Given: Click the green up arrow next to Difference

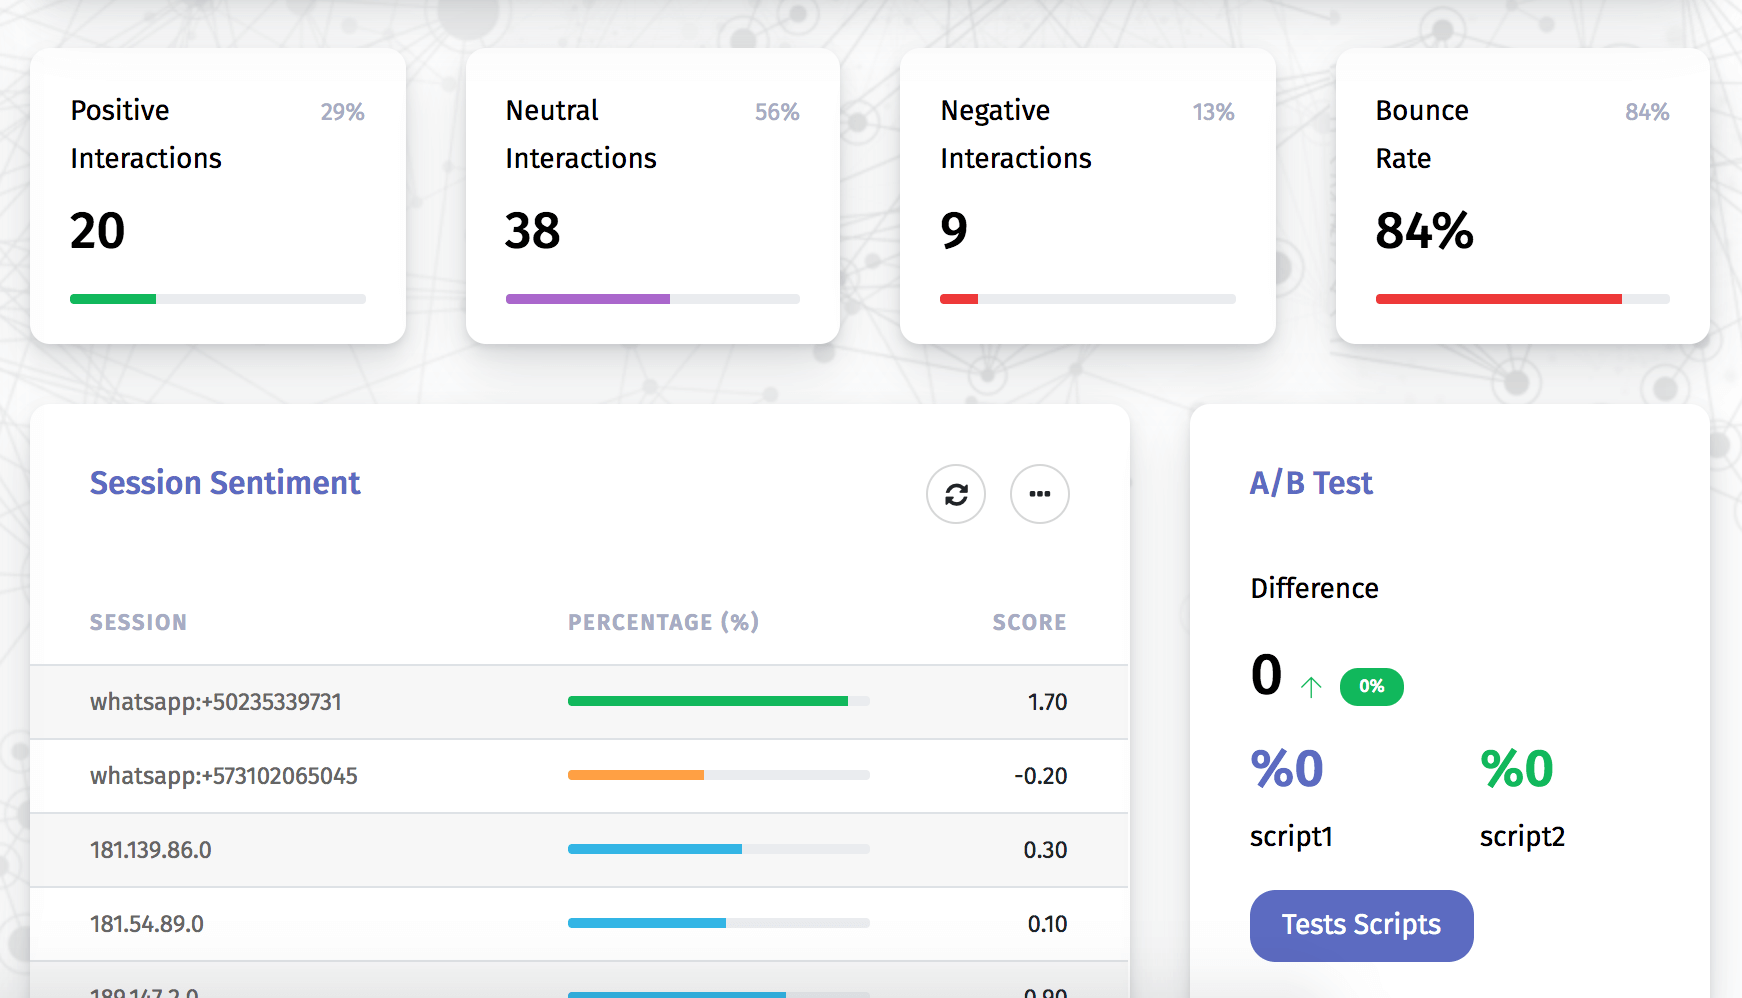Looking at the screenshot, I should point(1311,686).
